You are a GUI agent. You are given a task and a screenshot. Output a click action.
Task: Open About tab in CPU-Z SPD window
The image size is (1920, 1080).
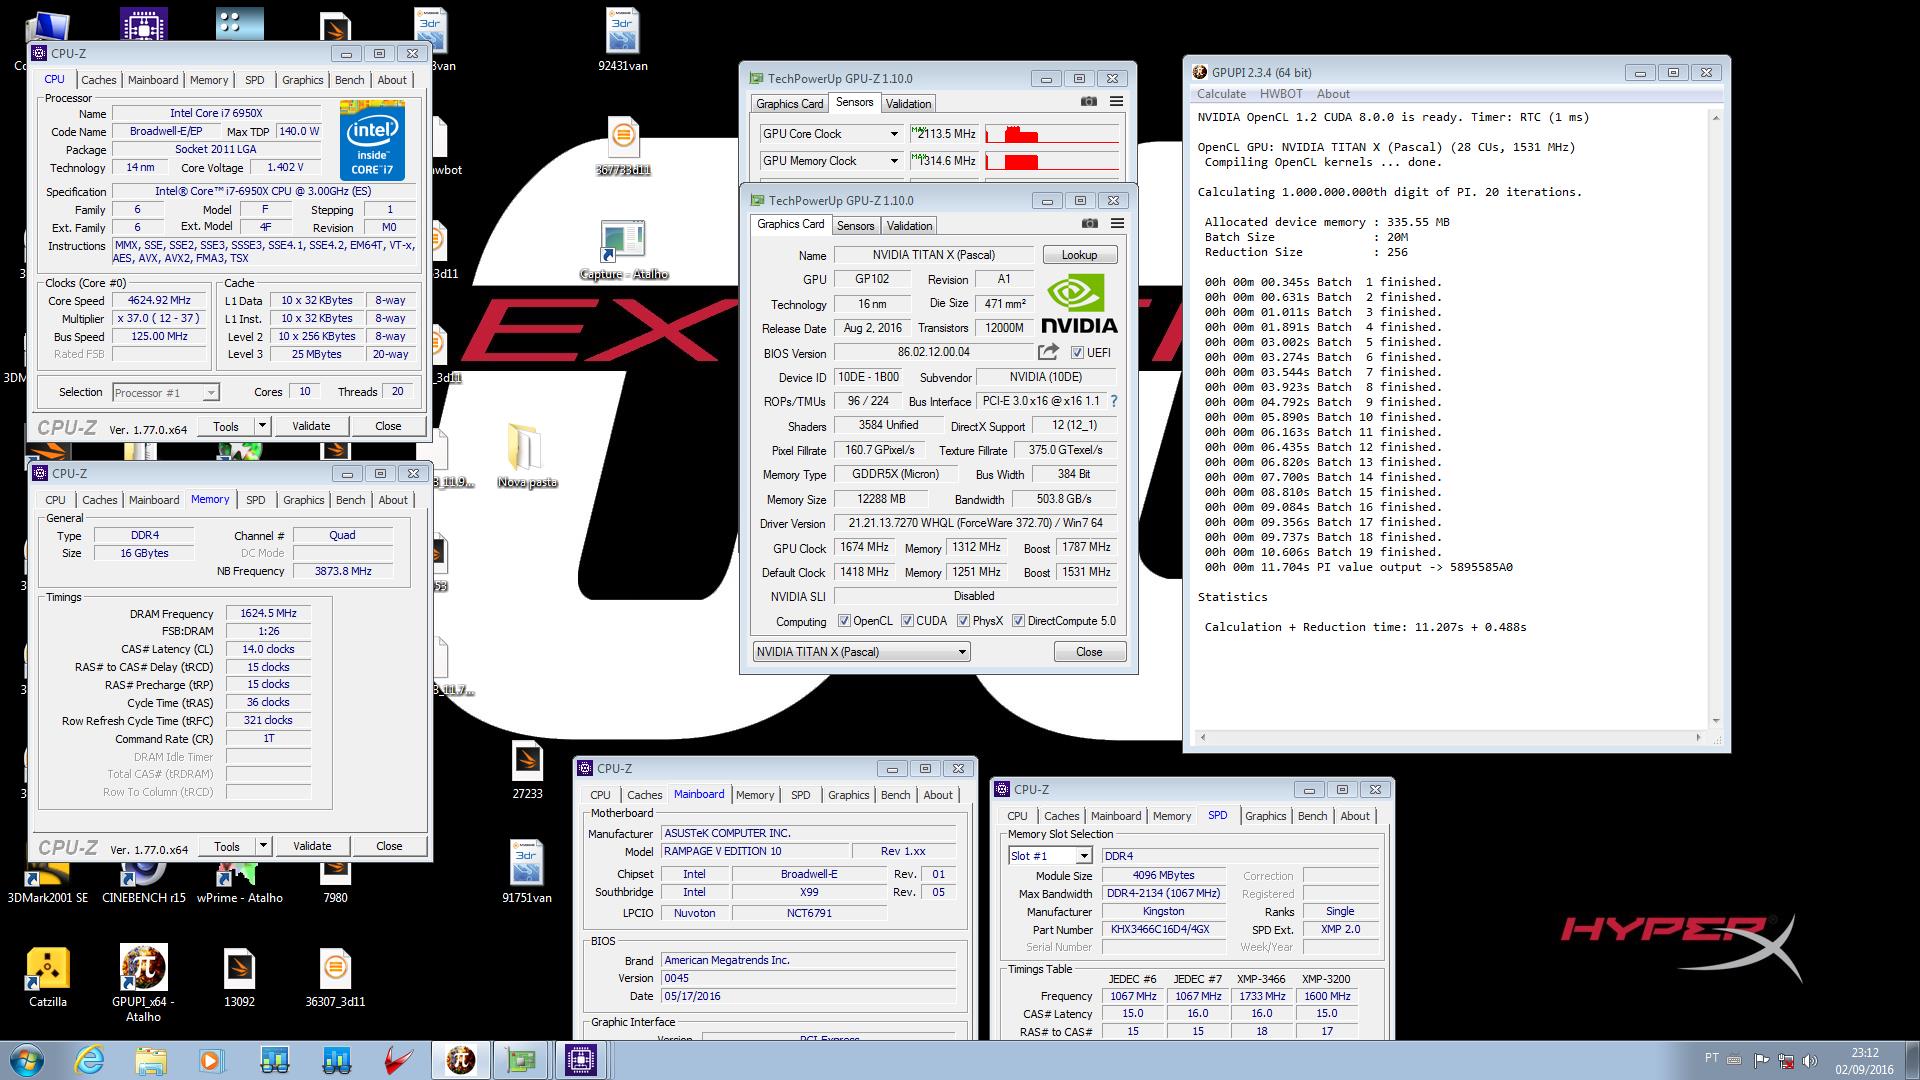tap(1355, 816)
